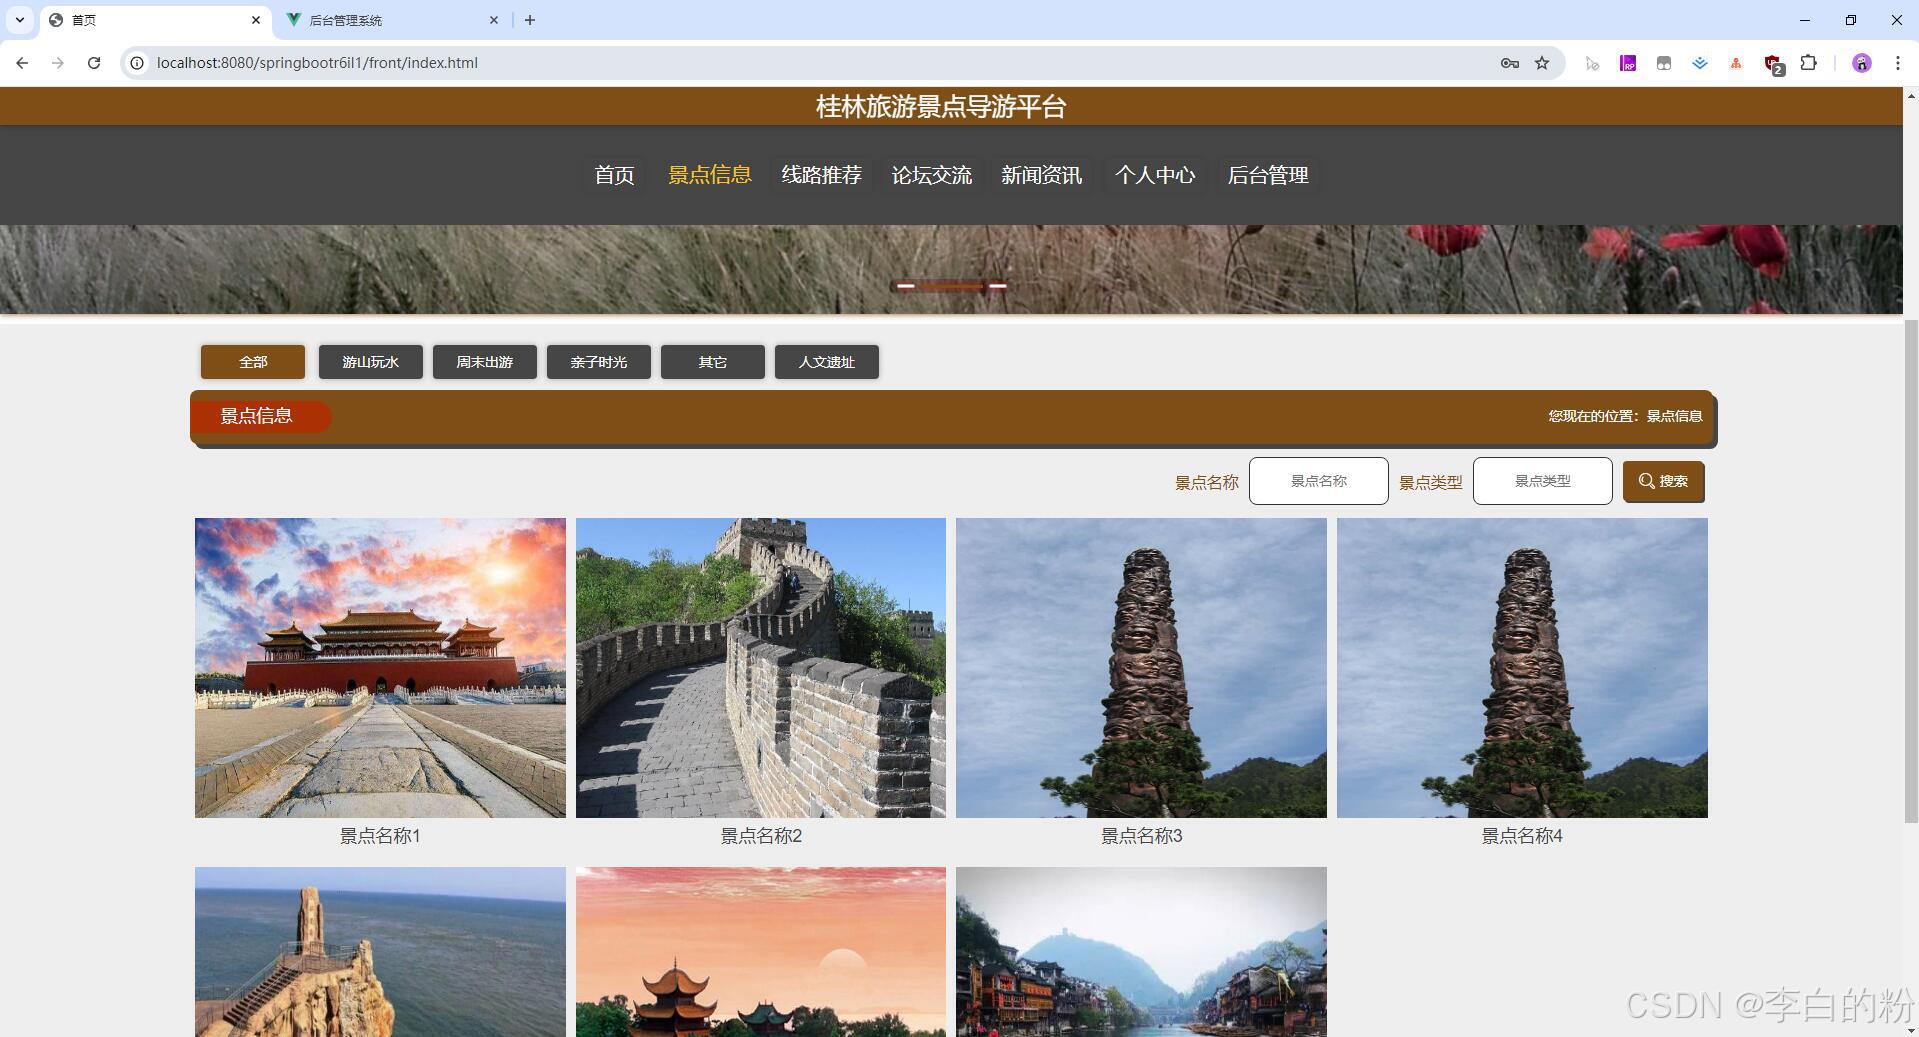Image resolution: width=1919 pixels, height=1037 pixels.
Task: Open the 景点名称2 Great Wall thumbnail
Action: tap(761, 668)
